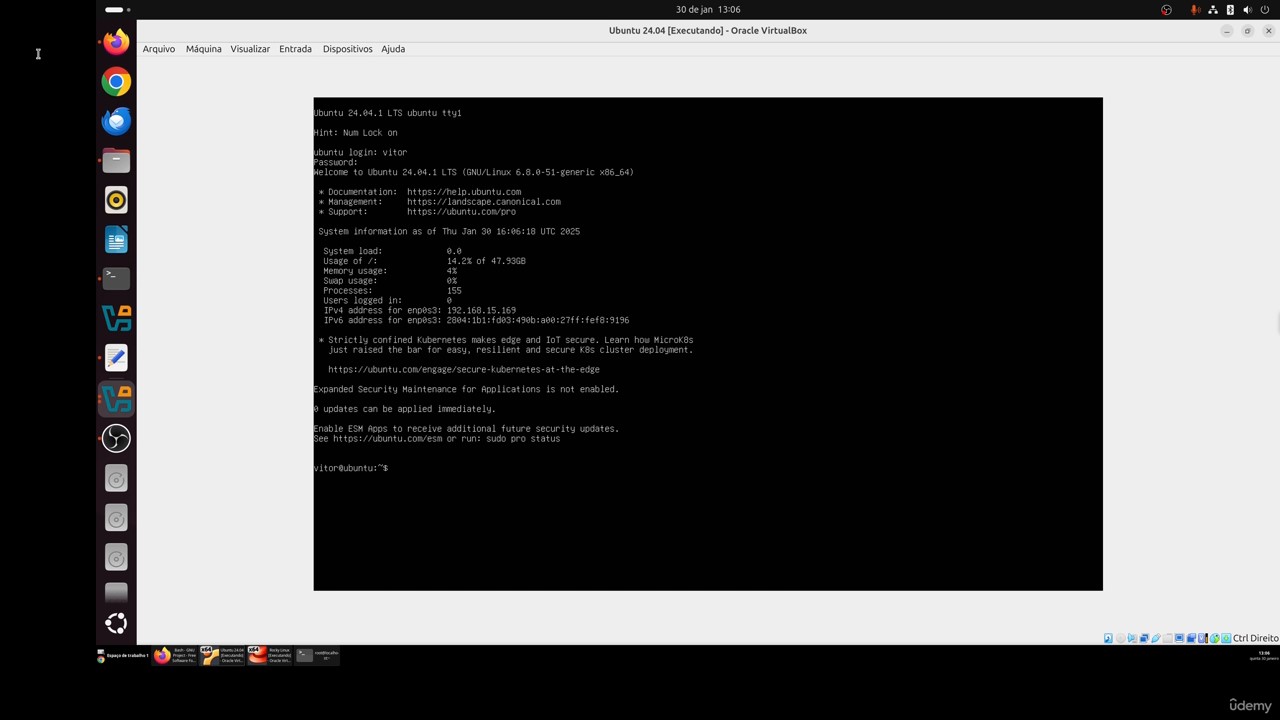Viewport: 1280px width, 720px height.
Task: Click the Ctrl Direito host key label
Action: [1255, 638]
